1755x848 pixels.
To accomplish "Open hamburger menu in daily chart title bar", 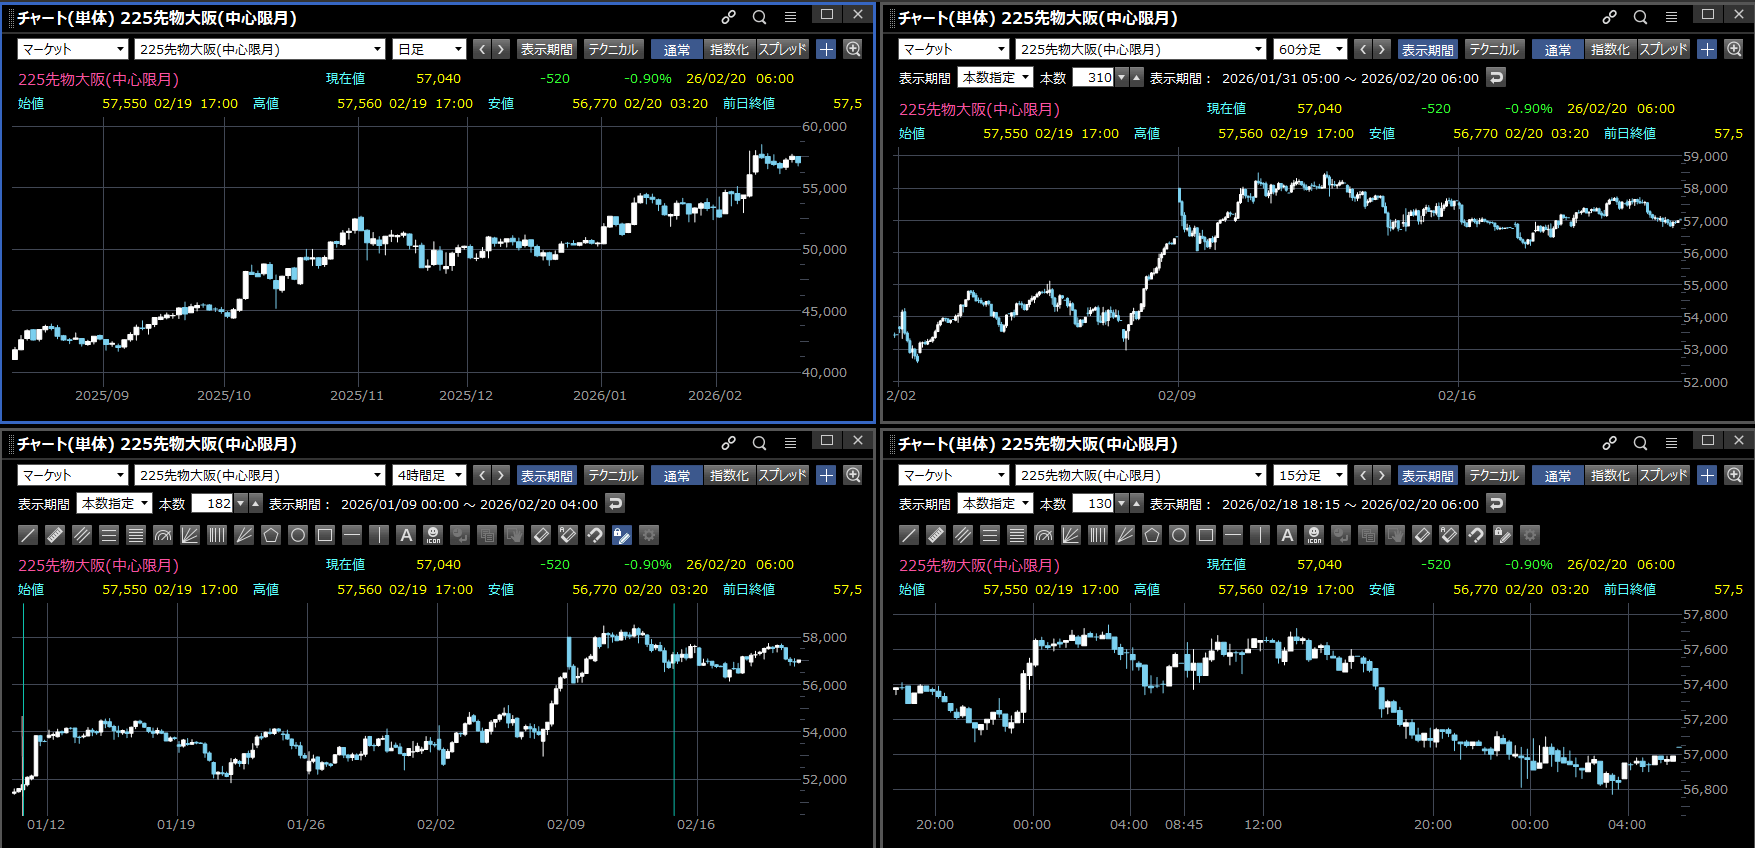I will [x=790, y=17].
